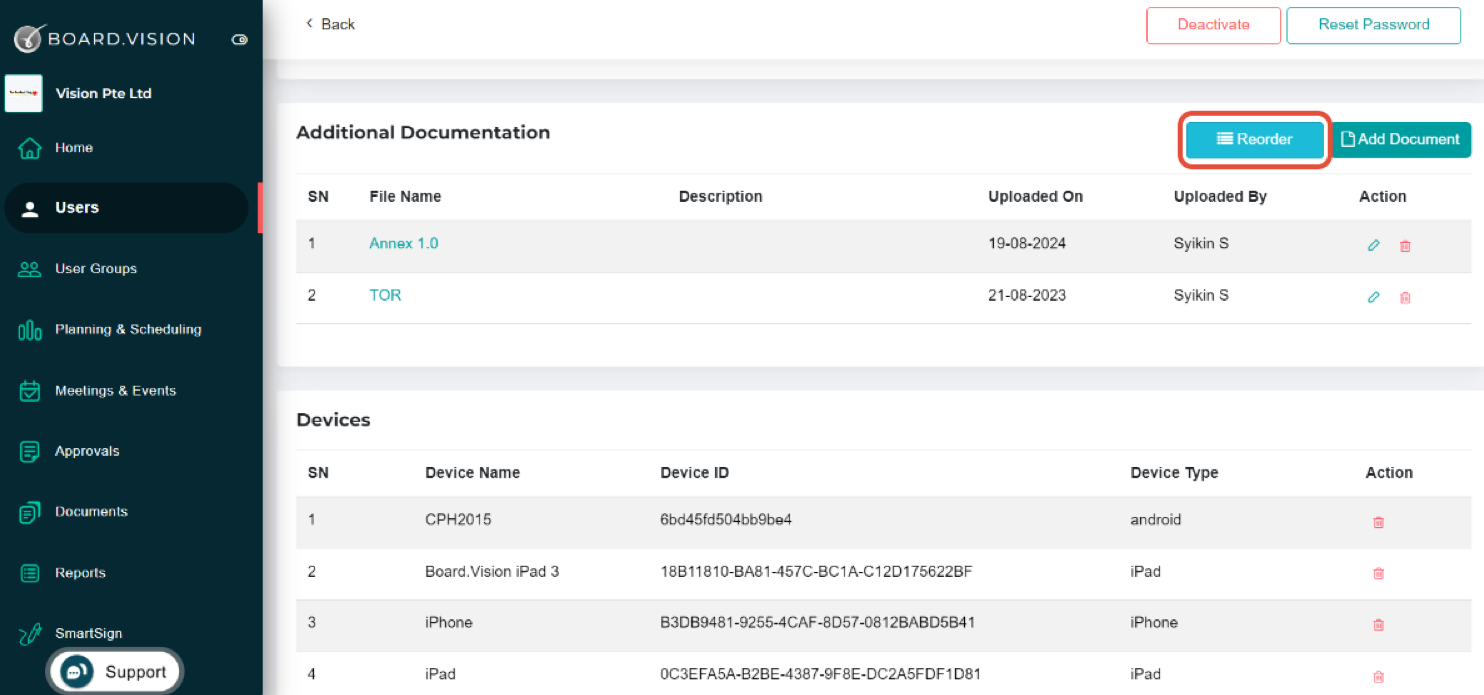This screenshot has height=695, width=1484.
Task: Remove the iPhone device with trash icon
Action: tap(1378, 624)
